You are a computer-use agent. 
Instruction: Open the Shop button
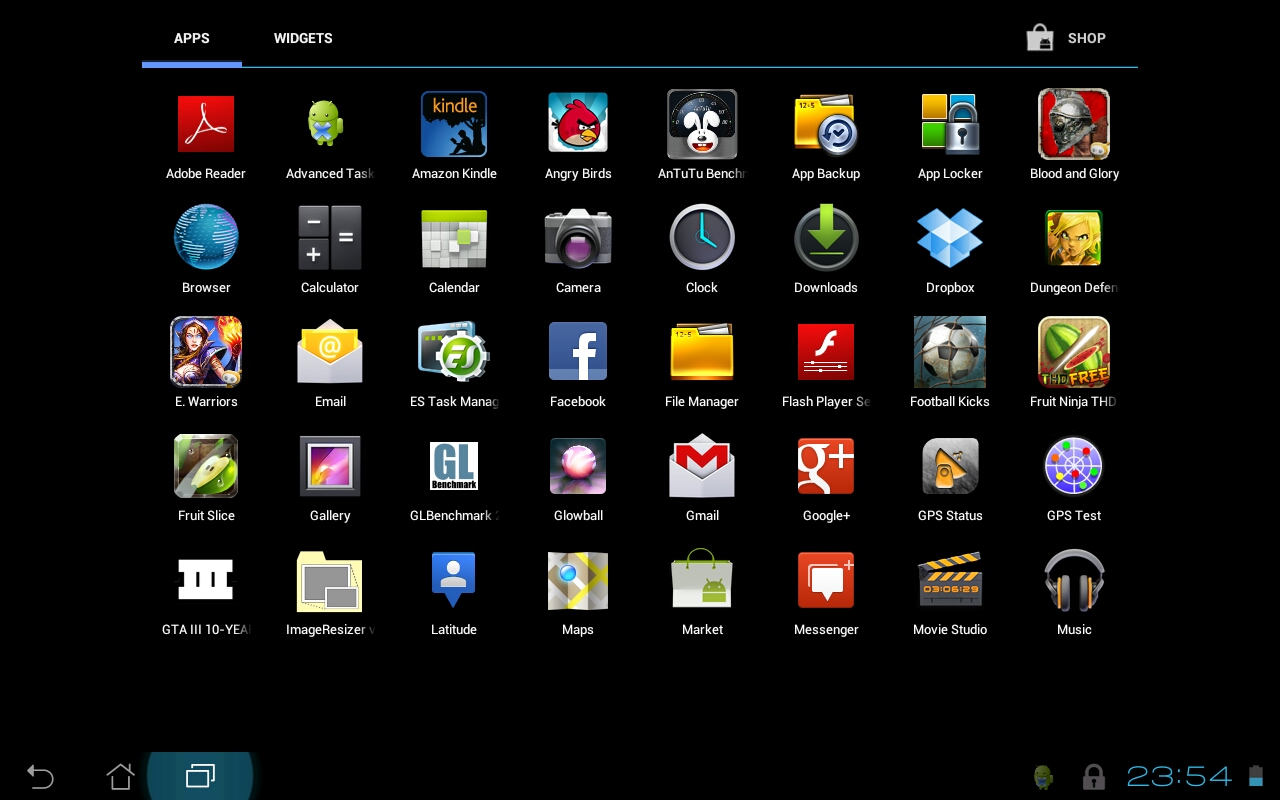1067,38
